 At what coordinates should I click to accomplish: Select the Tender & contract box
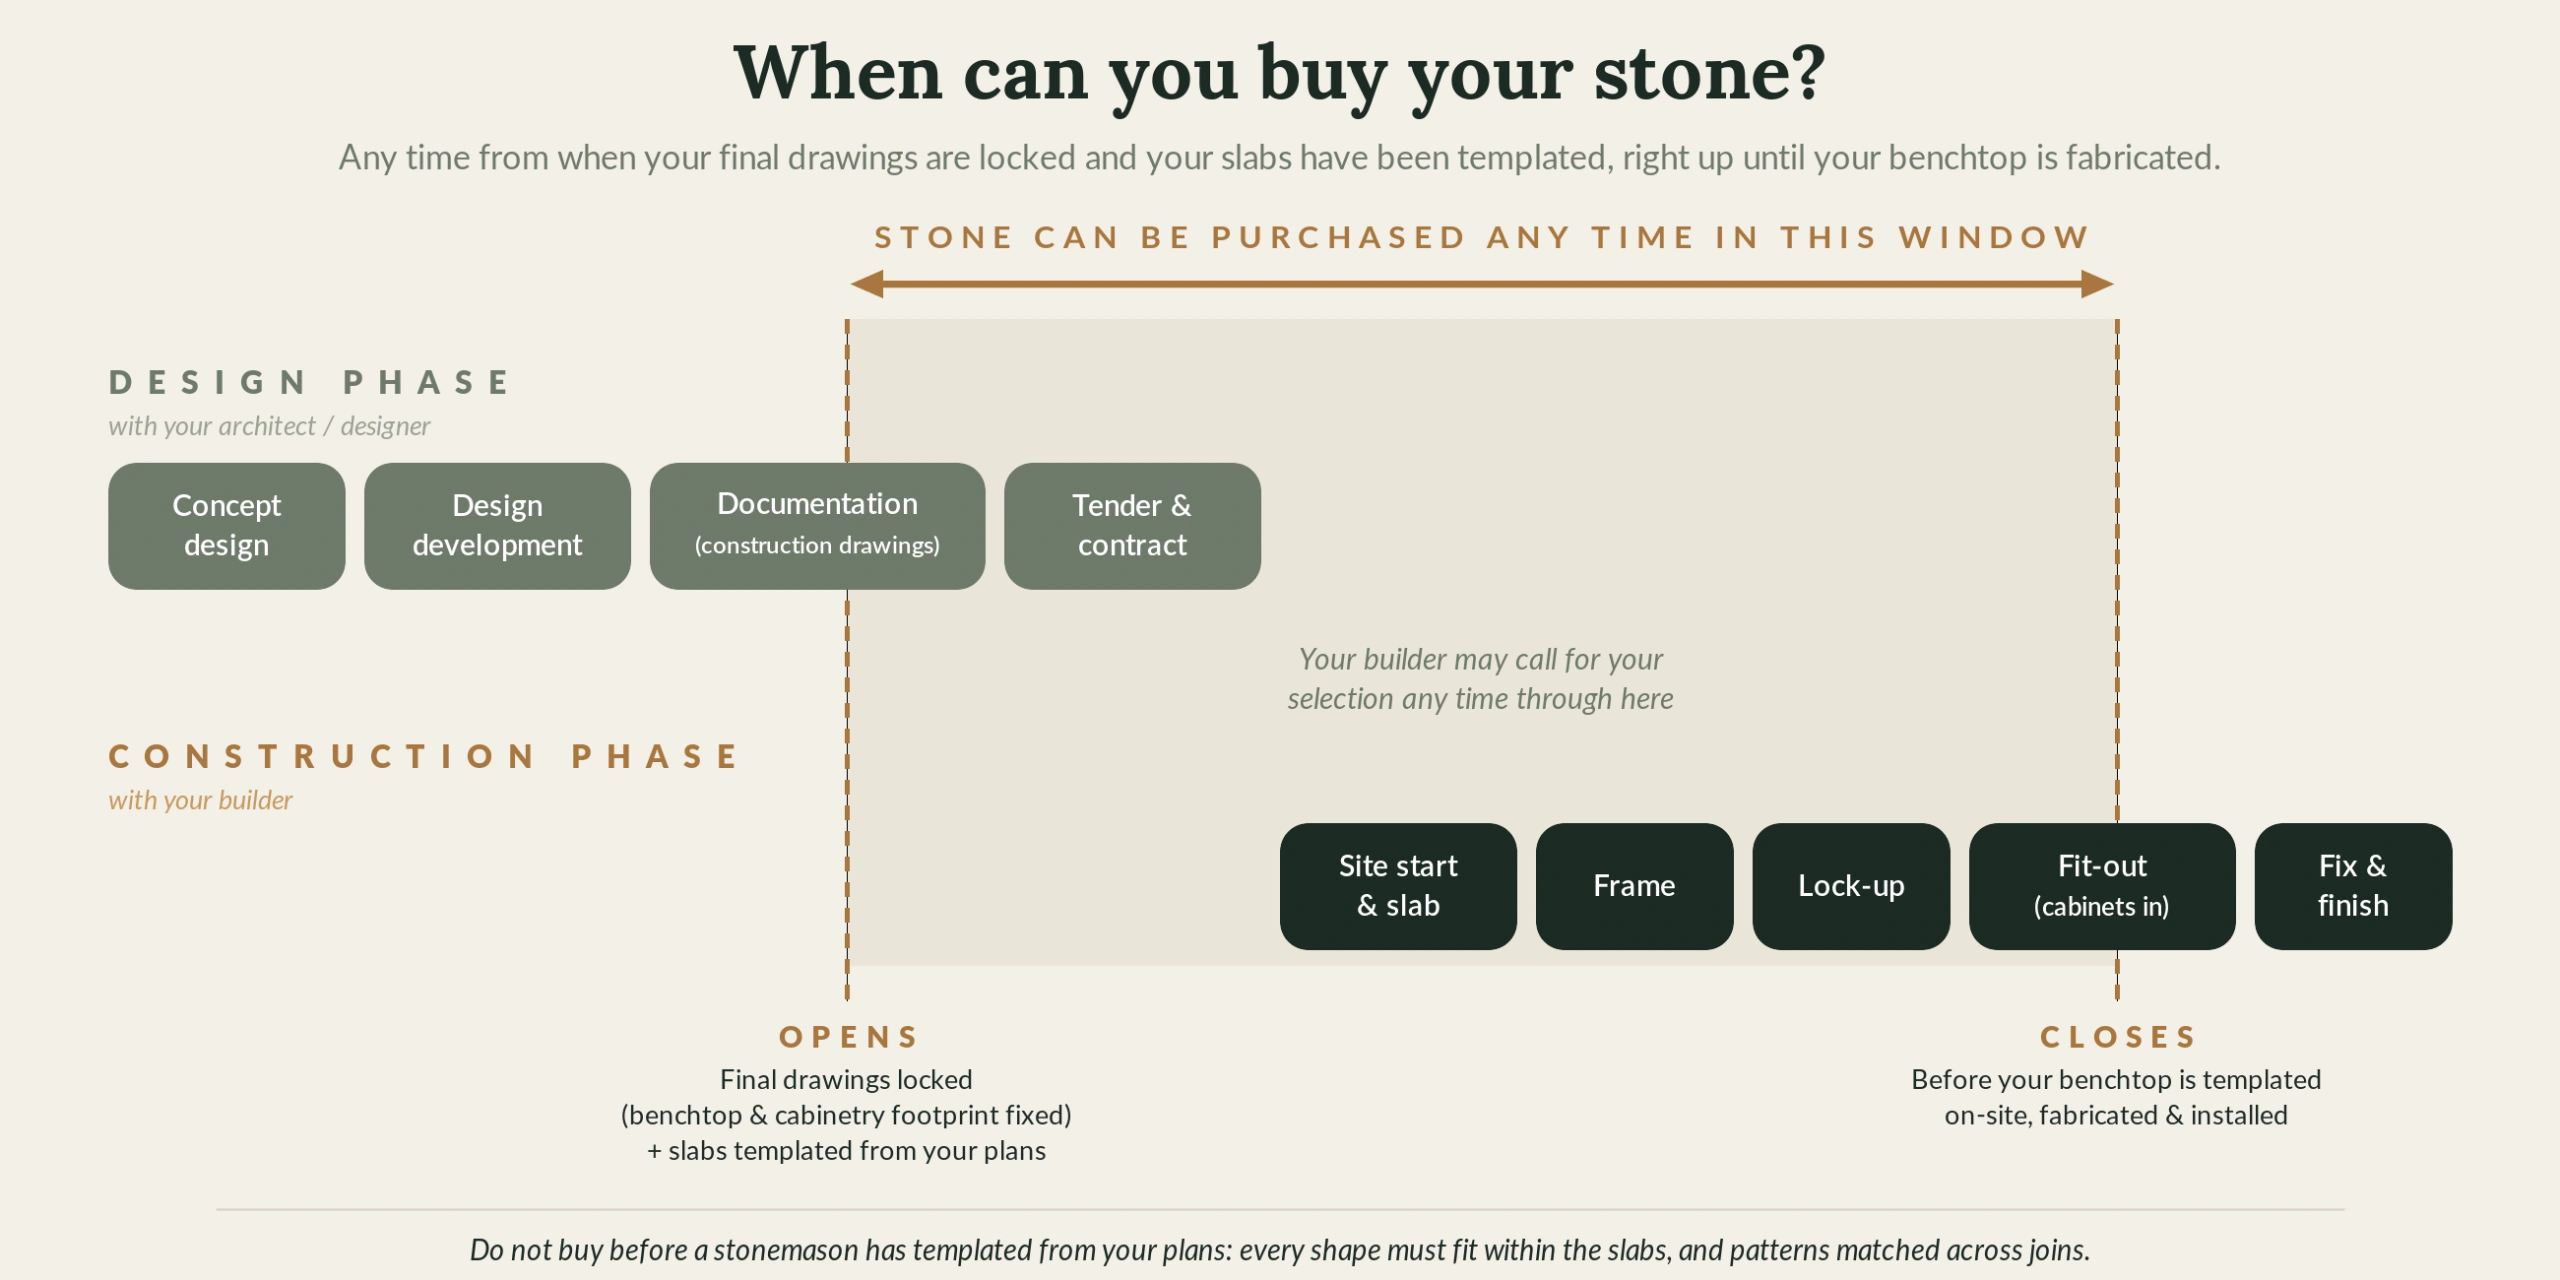tap(1132, 526)
